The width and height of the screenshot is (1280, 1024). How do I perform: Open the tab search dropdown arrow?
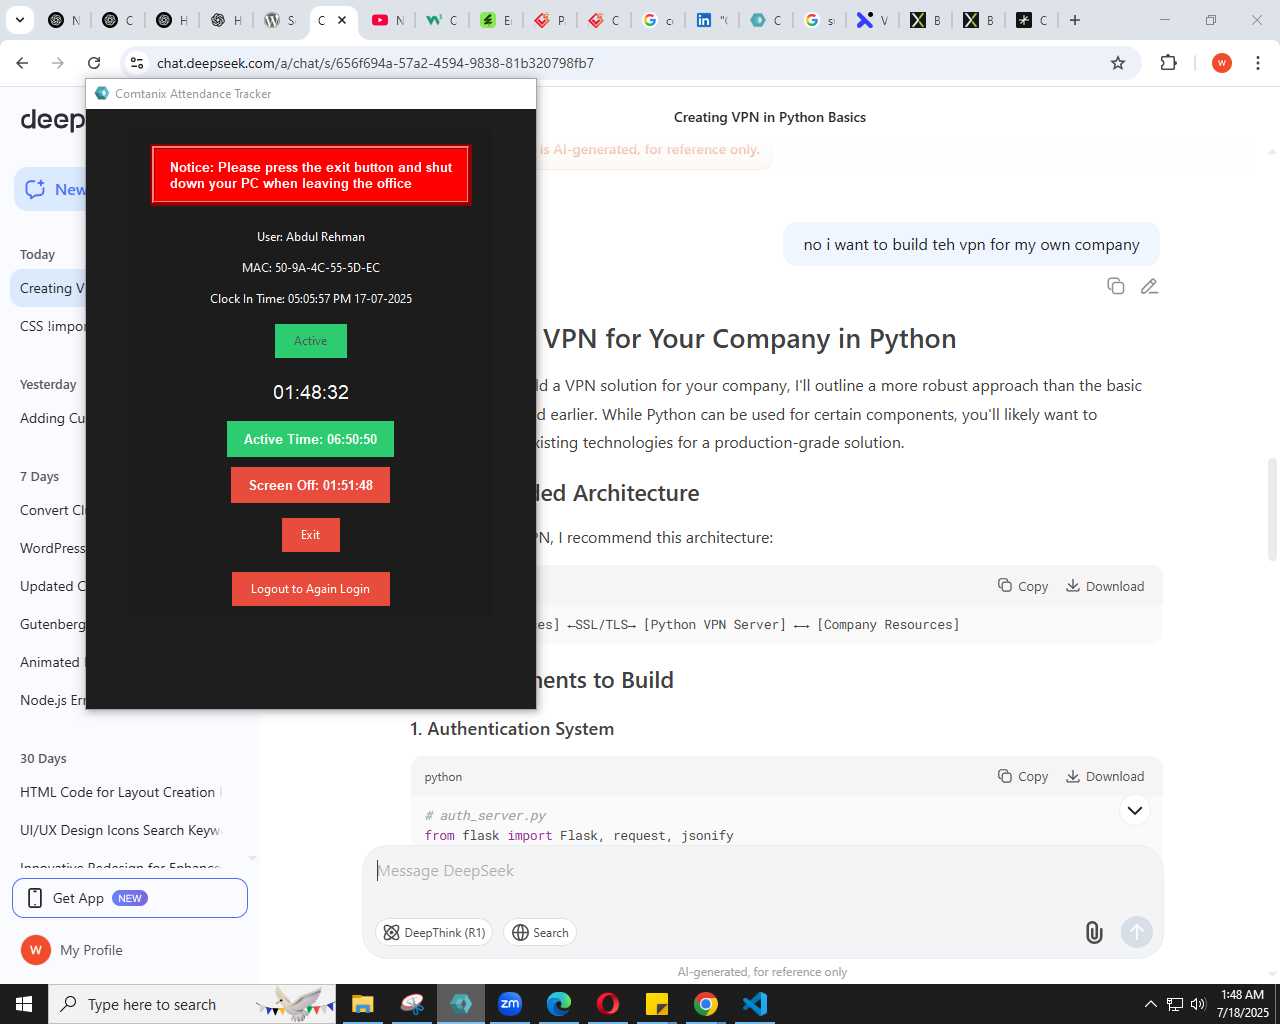tap(19, 20)
